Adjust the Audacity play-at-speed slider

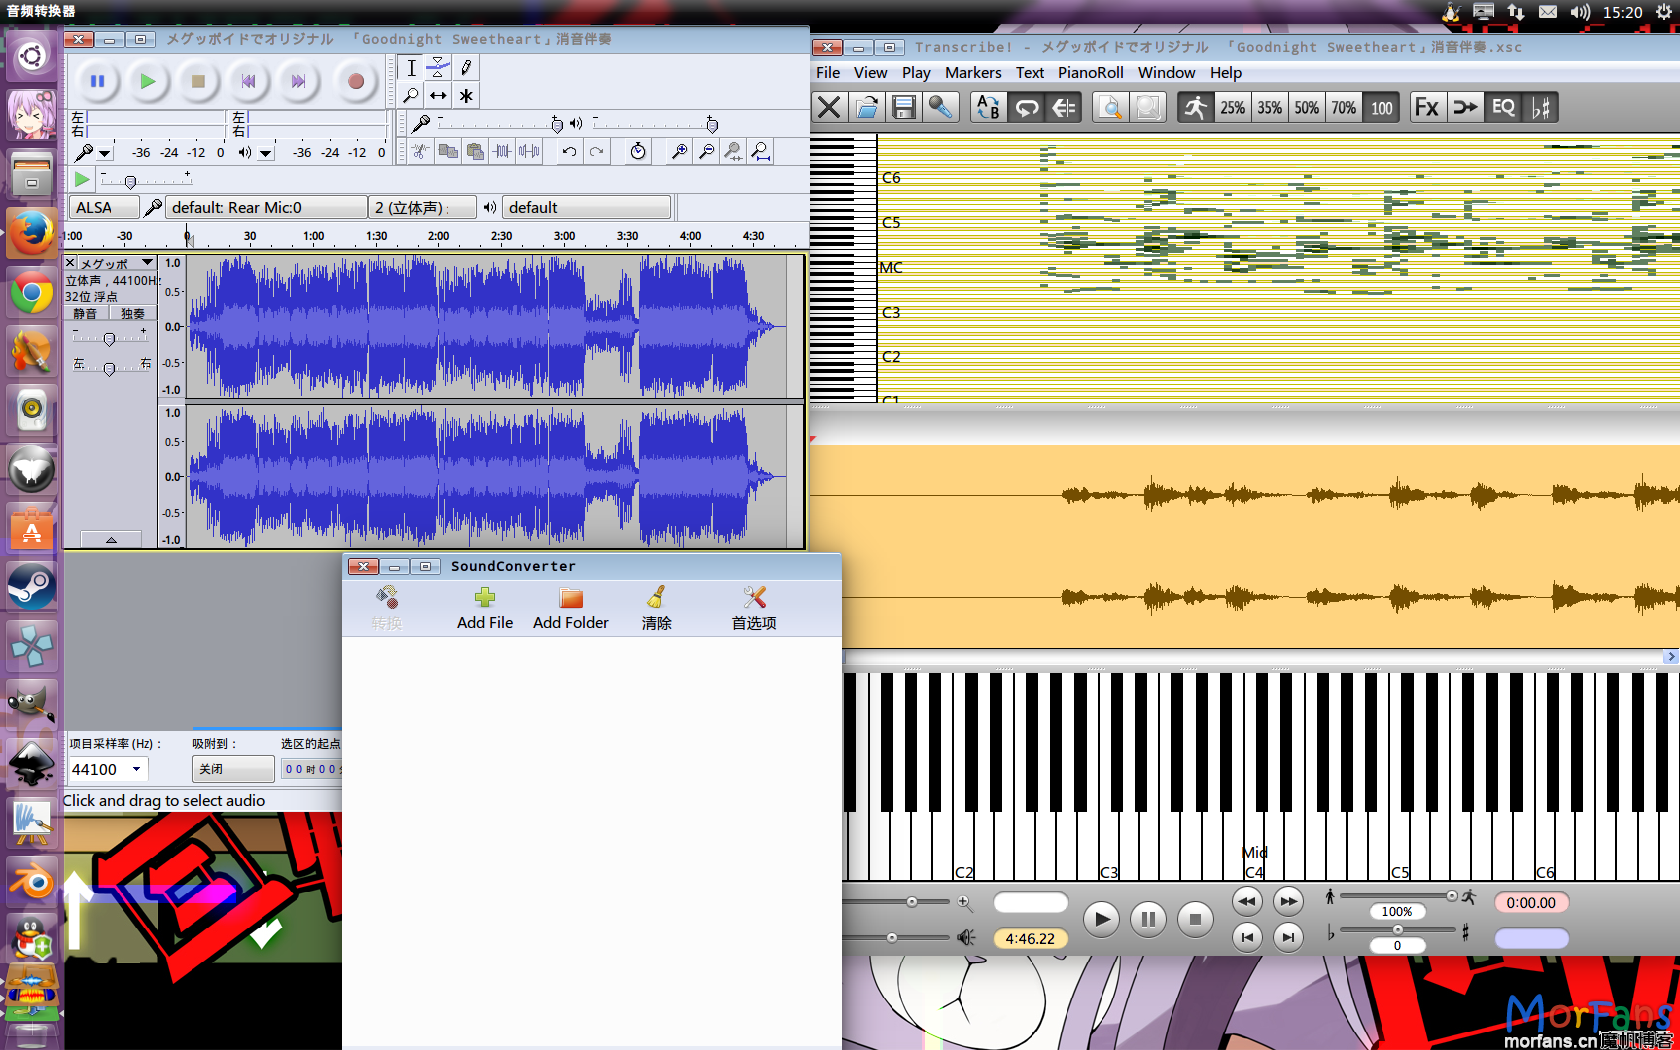[130, 181]
